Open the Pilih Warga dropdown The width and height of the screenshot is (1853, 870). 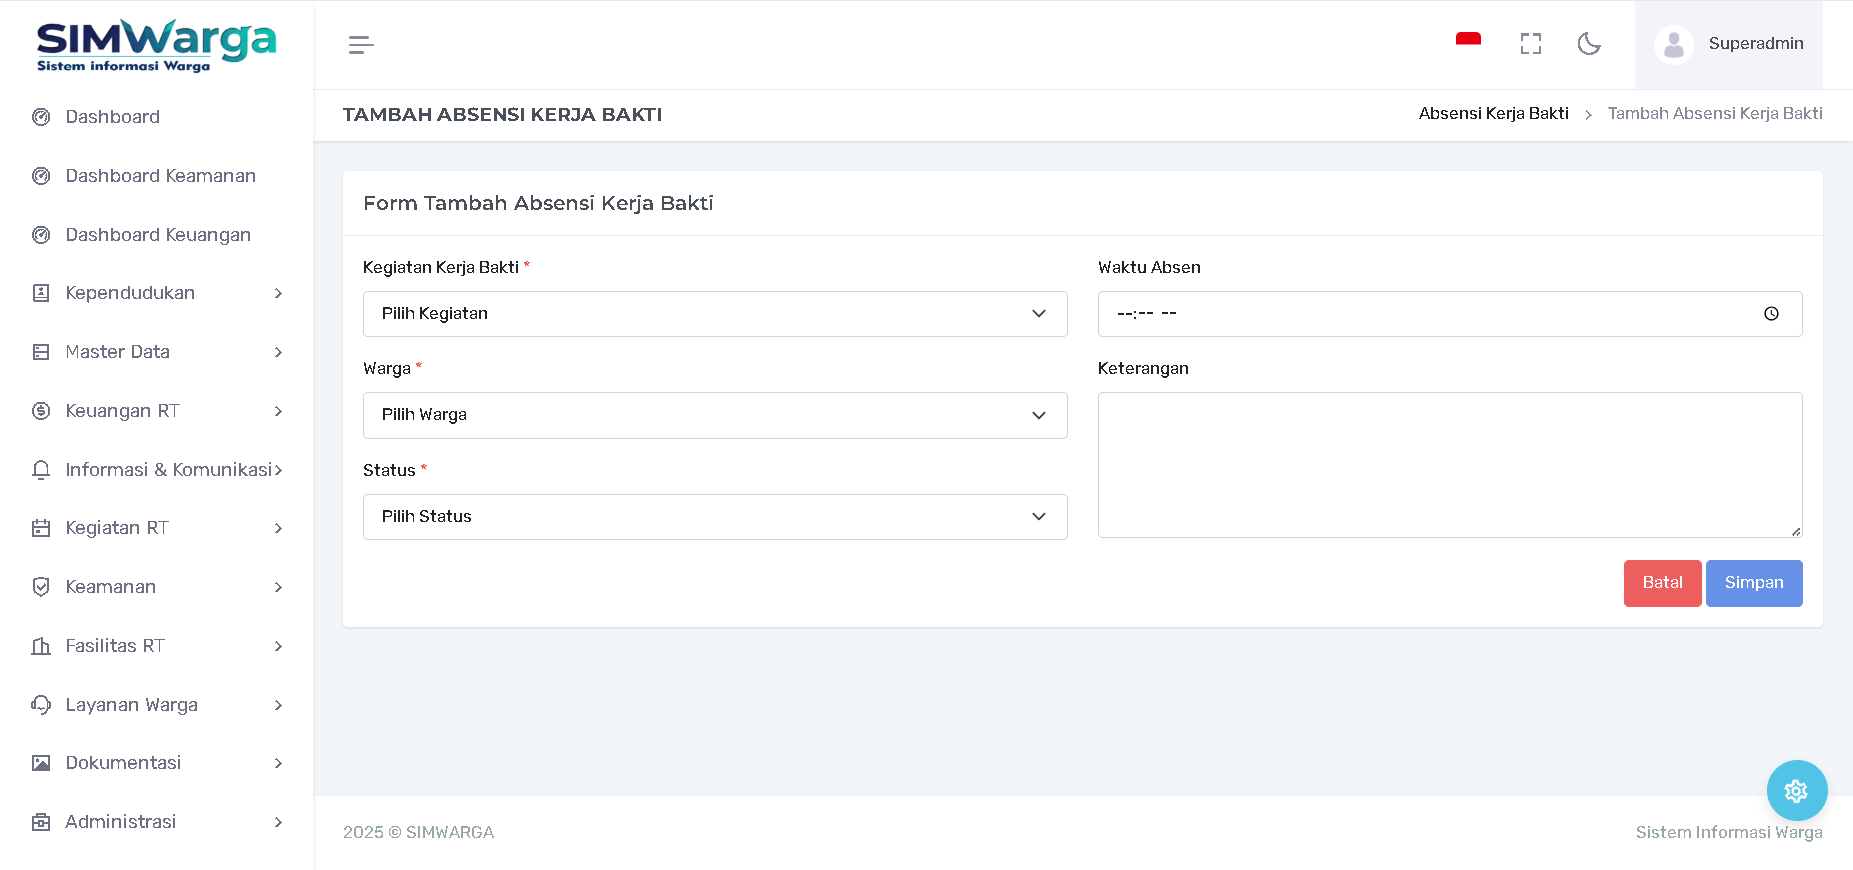pos(714,415)
